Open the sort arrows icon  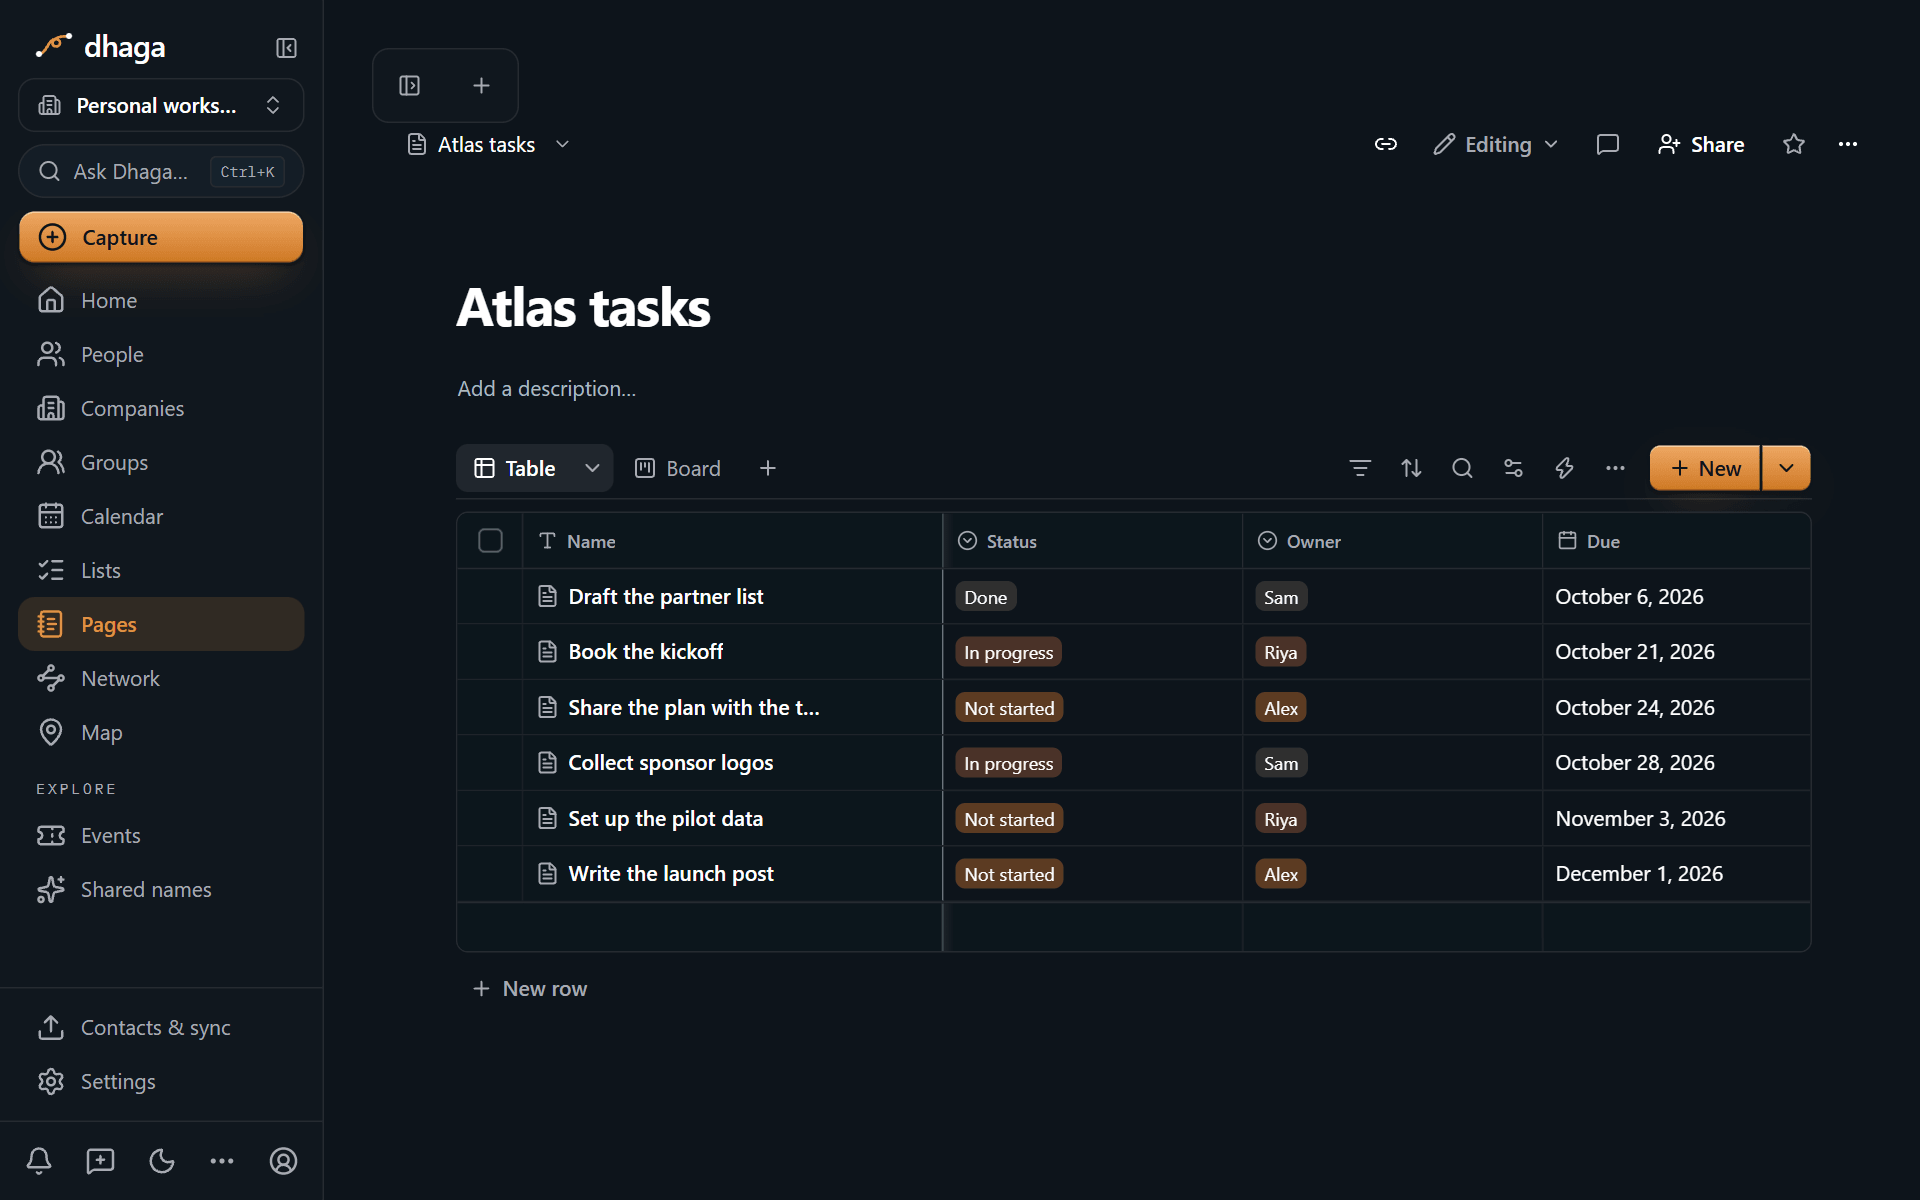click(x=1411, y=468)
